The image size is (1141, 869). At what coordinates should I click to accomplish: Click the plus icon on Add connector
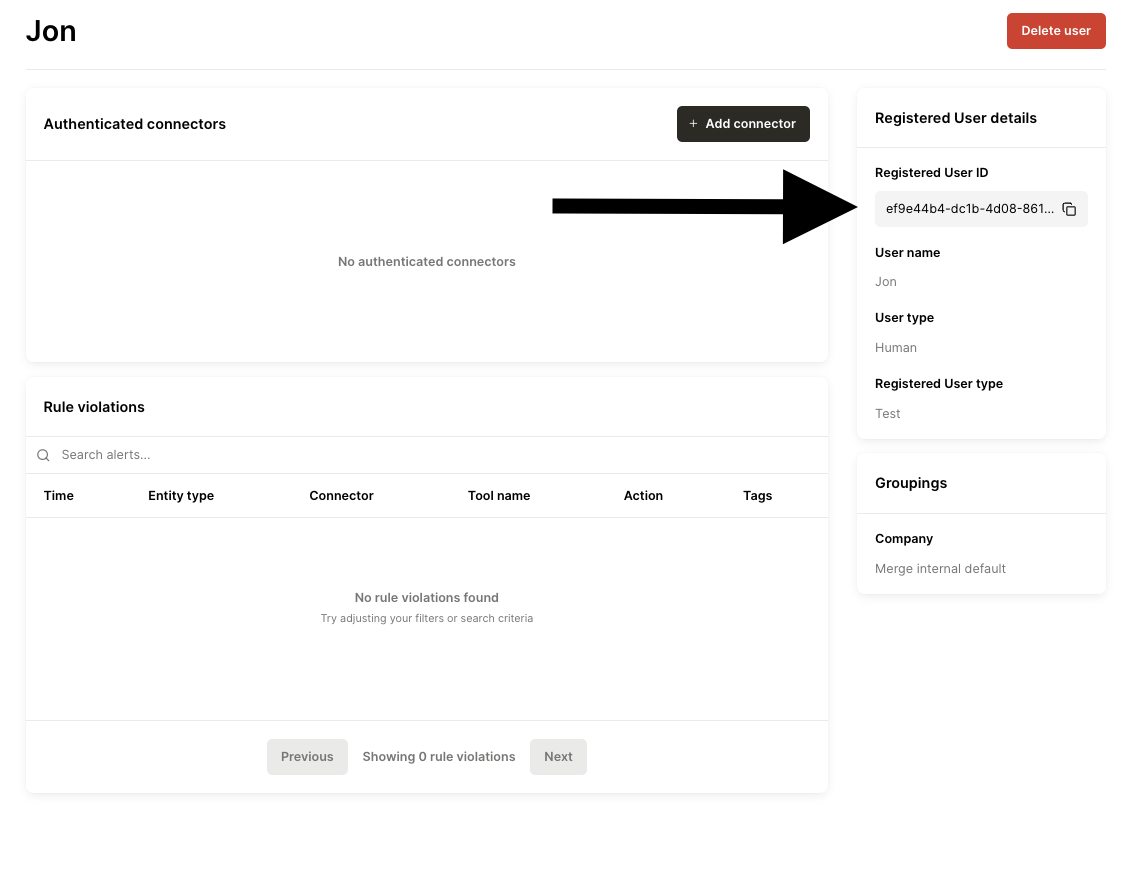pyautogui.click(x=693, y=123)
